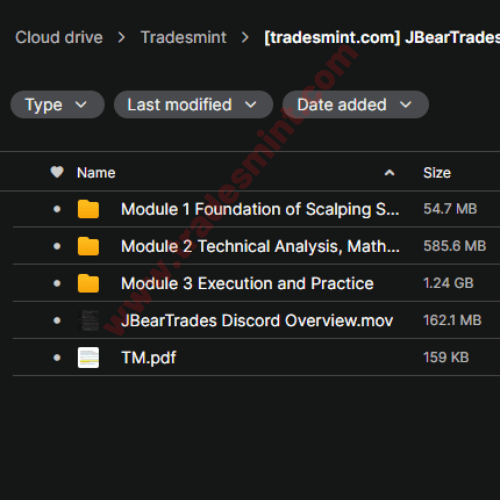Toggle favourite dot for Module 1 row

pyautogui.click(x=57, y=209)
